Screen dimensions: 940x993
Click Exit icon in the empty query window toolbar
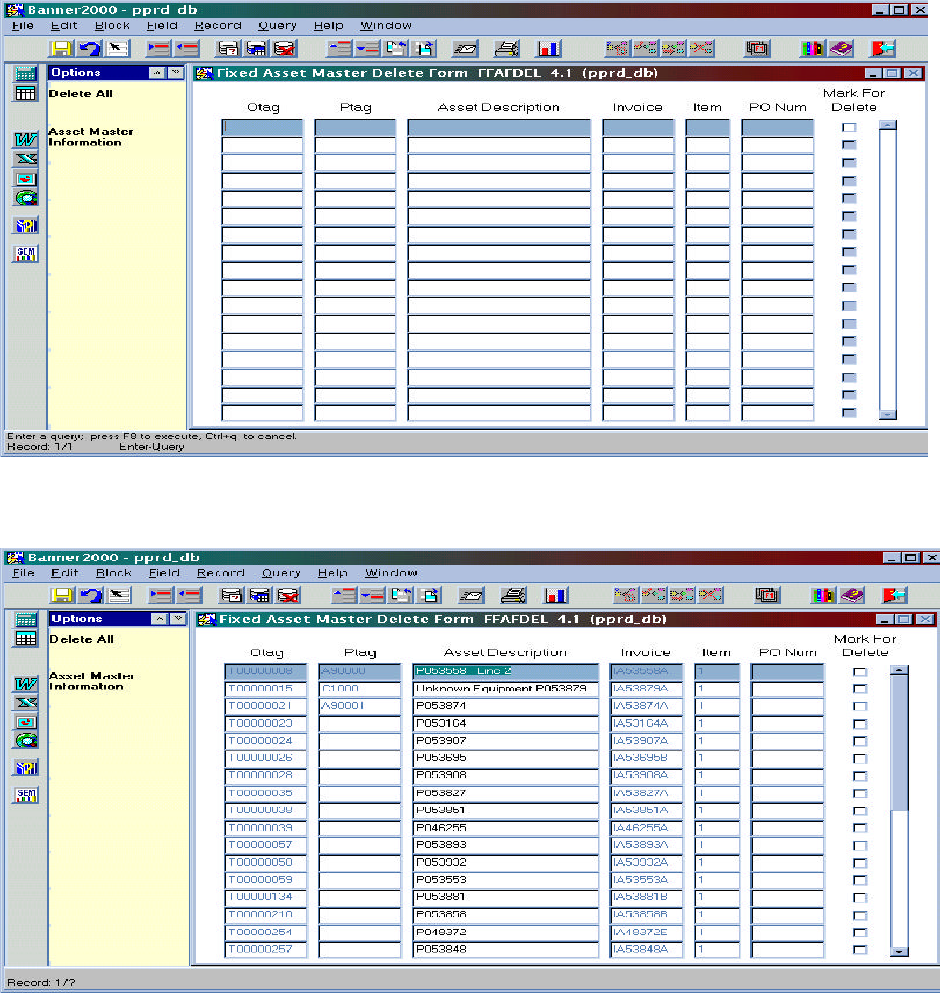point(882,49)
